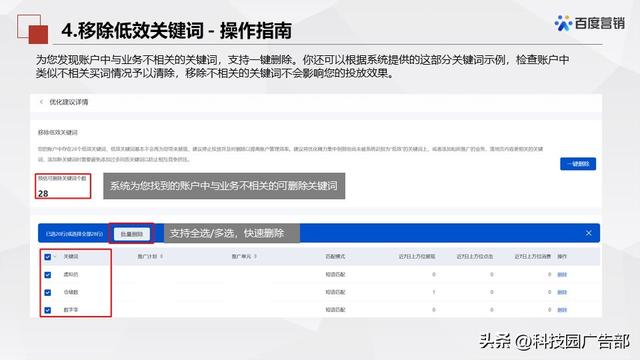Click the 优化建议详情 page title

69,102
